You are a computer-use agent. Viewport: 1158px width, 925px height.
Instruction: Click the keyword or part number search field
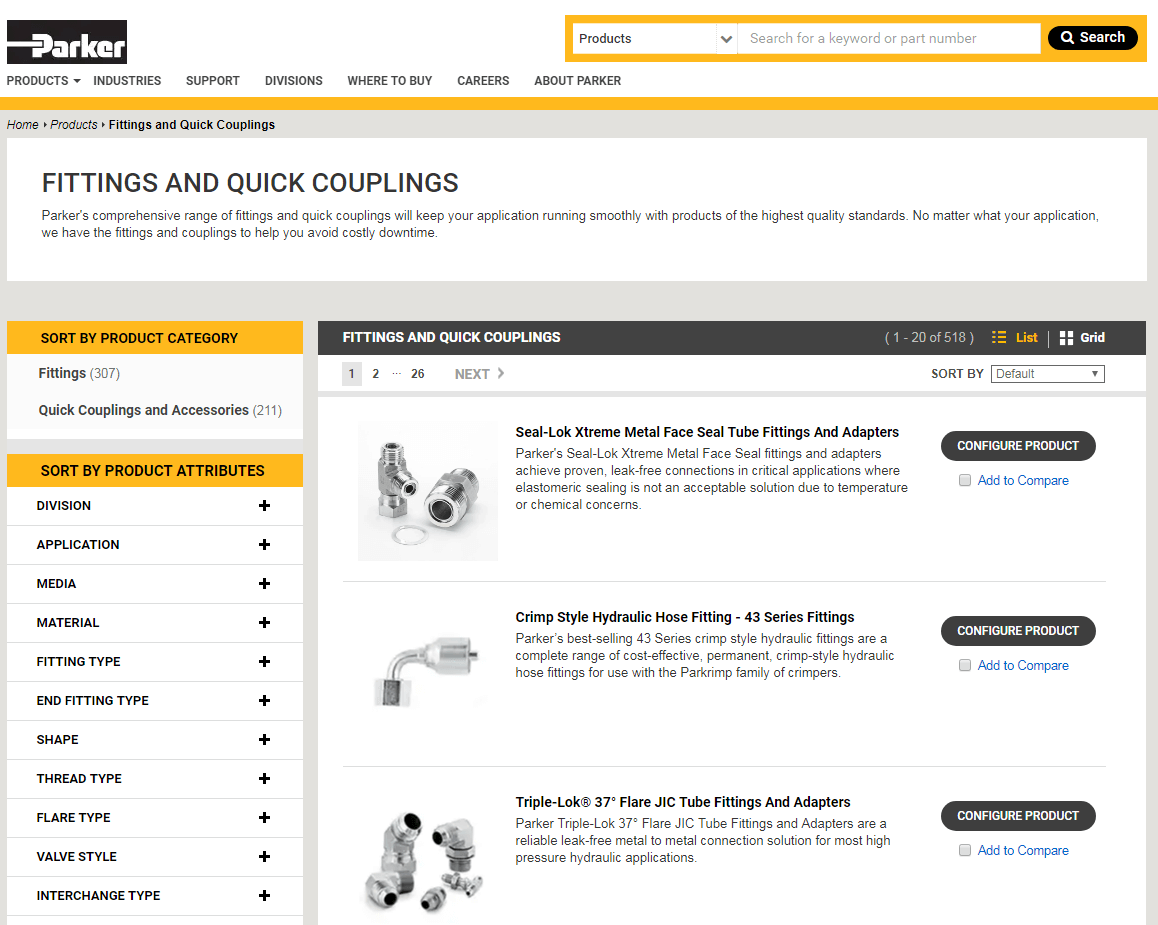[888, 38]
